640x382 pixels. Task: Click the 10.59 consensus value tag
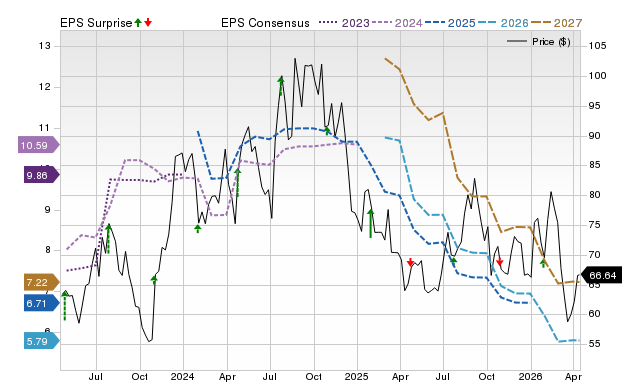38,145
